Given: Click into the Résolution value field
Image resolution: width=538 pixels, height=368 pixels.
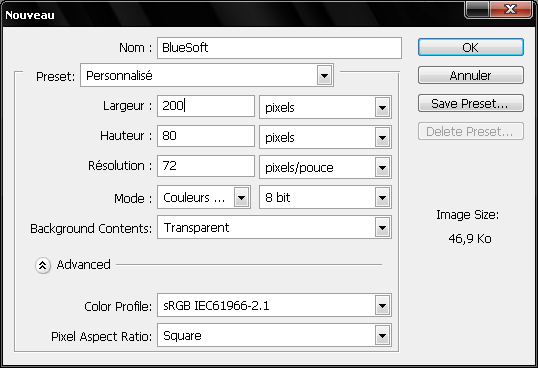Looking at the screenshot, I should [x=206, y=166].
